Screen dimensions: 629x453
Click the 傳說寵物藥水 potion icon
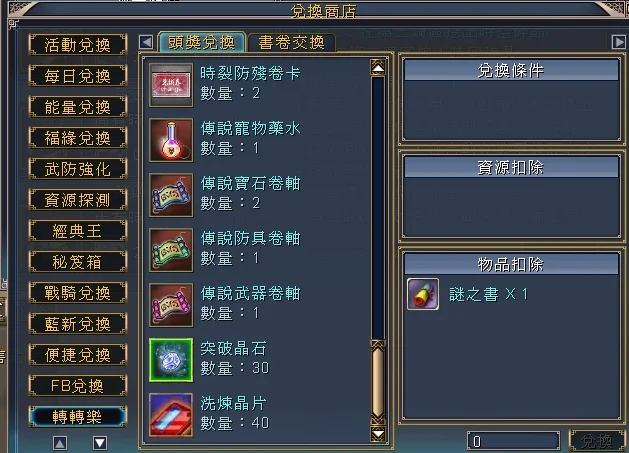(171, 140)
